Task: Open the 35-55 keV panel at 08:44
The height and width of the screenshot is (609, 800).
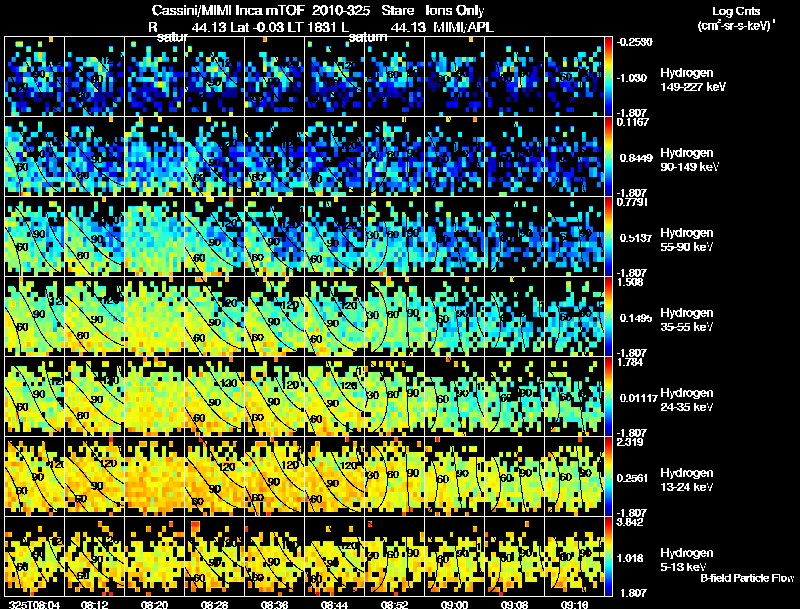Action: click(x=334, y=317)
